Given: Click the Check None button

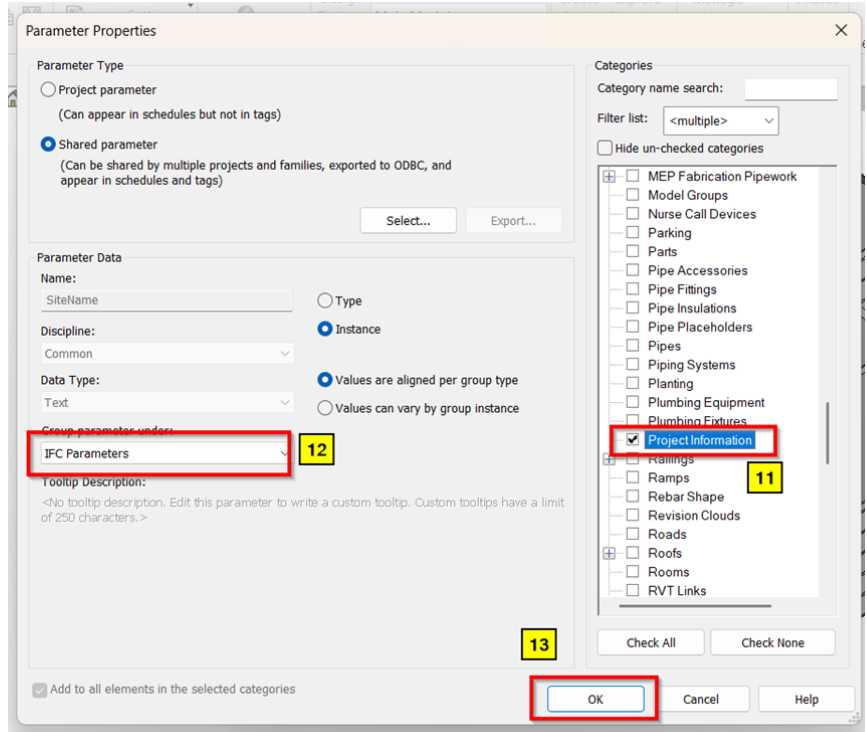Looking at the screenshot, I should pos(772,643).
